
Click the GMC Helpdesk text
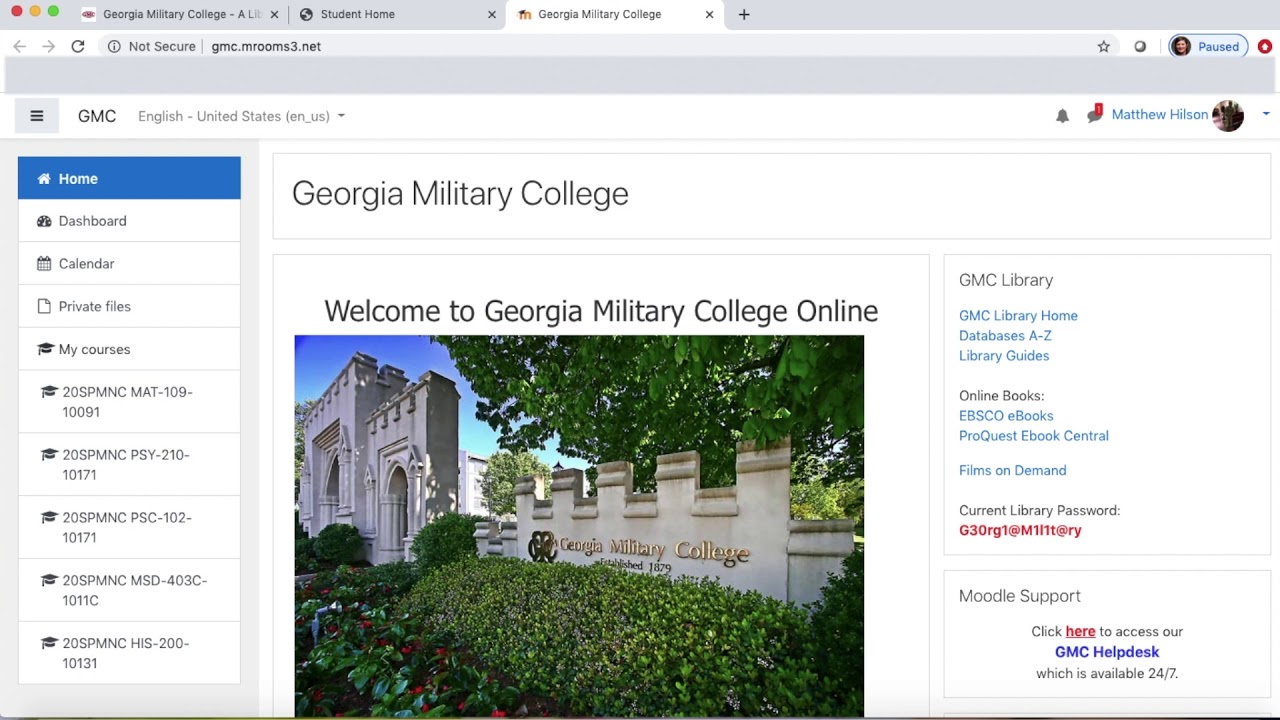click(1107, 652)
